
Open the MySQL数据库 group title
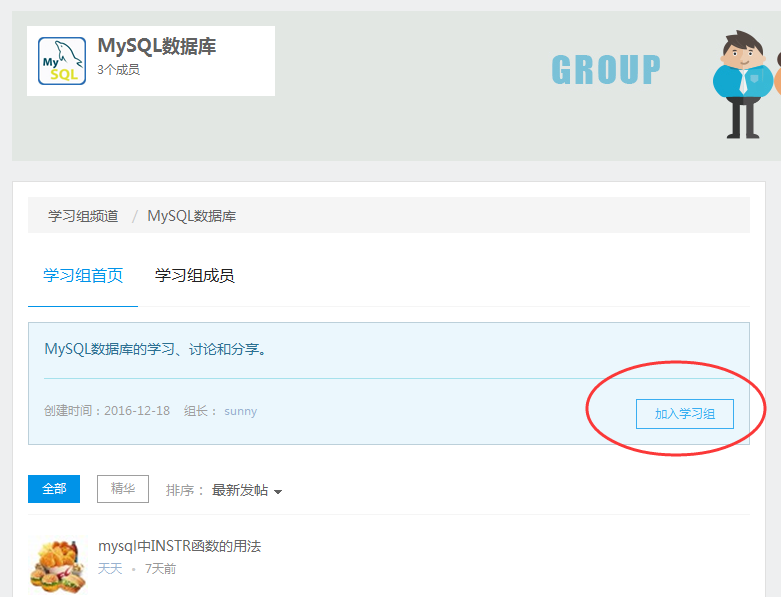(x=157, y=46)
